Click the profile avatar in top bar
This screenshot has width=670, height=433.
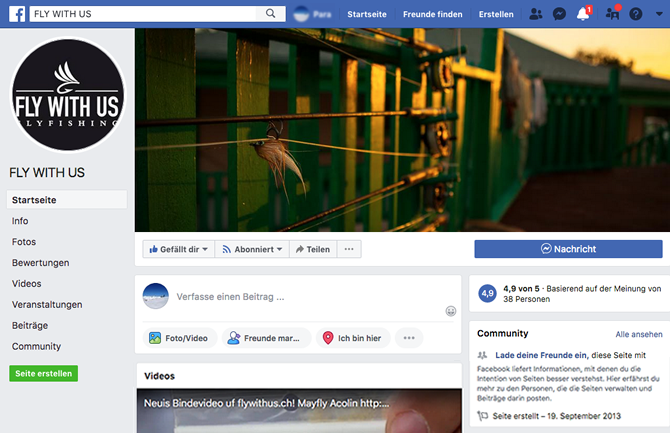pos(301,14)
